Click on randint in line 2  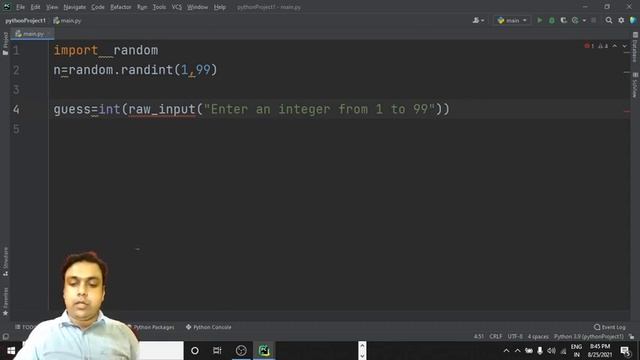(147, 70)
